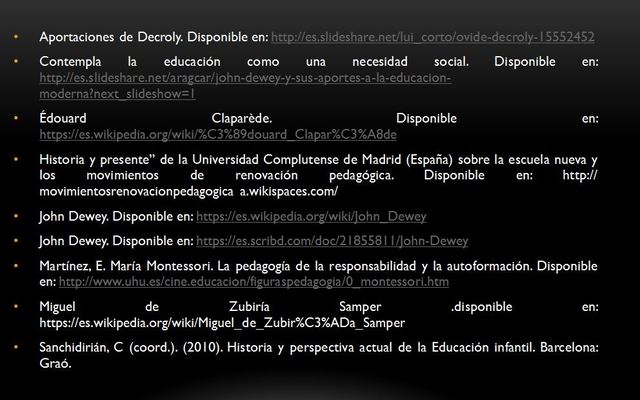Click the text 'renovación pedagógica'
This screenshot has height=400, width=640.
(x=315, y=176)
